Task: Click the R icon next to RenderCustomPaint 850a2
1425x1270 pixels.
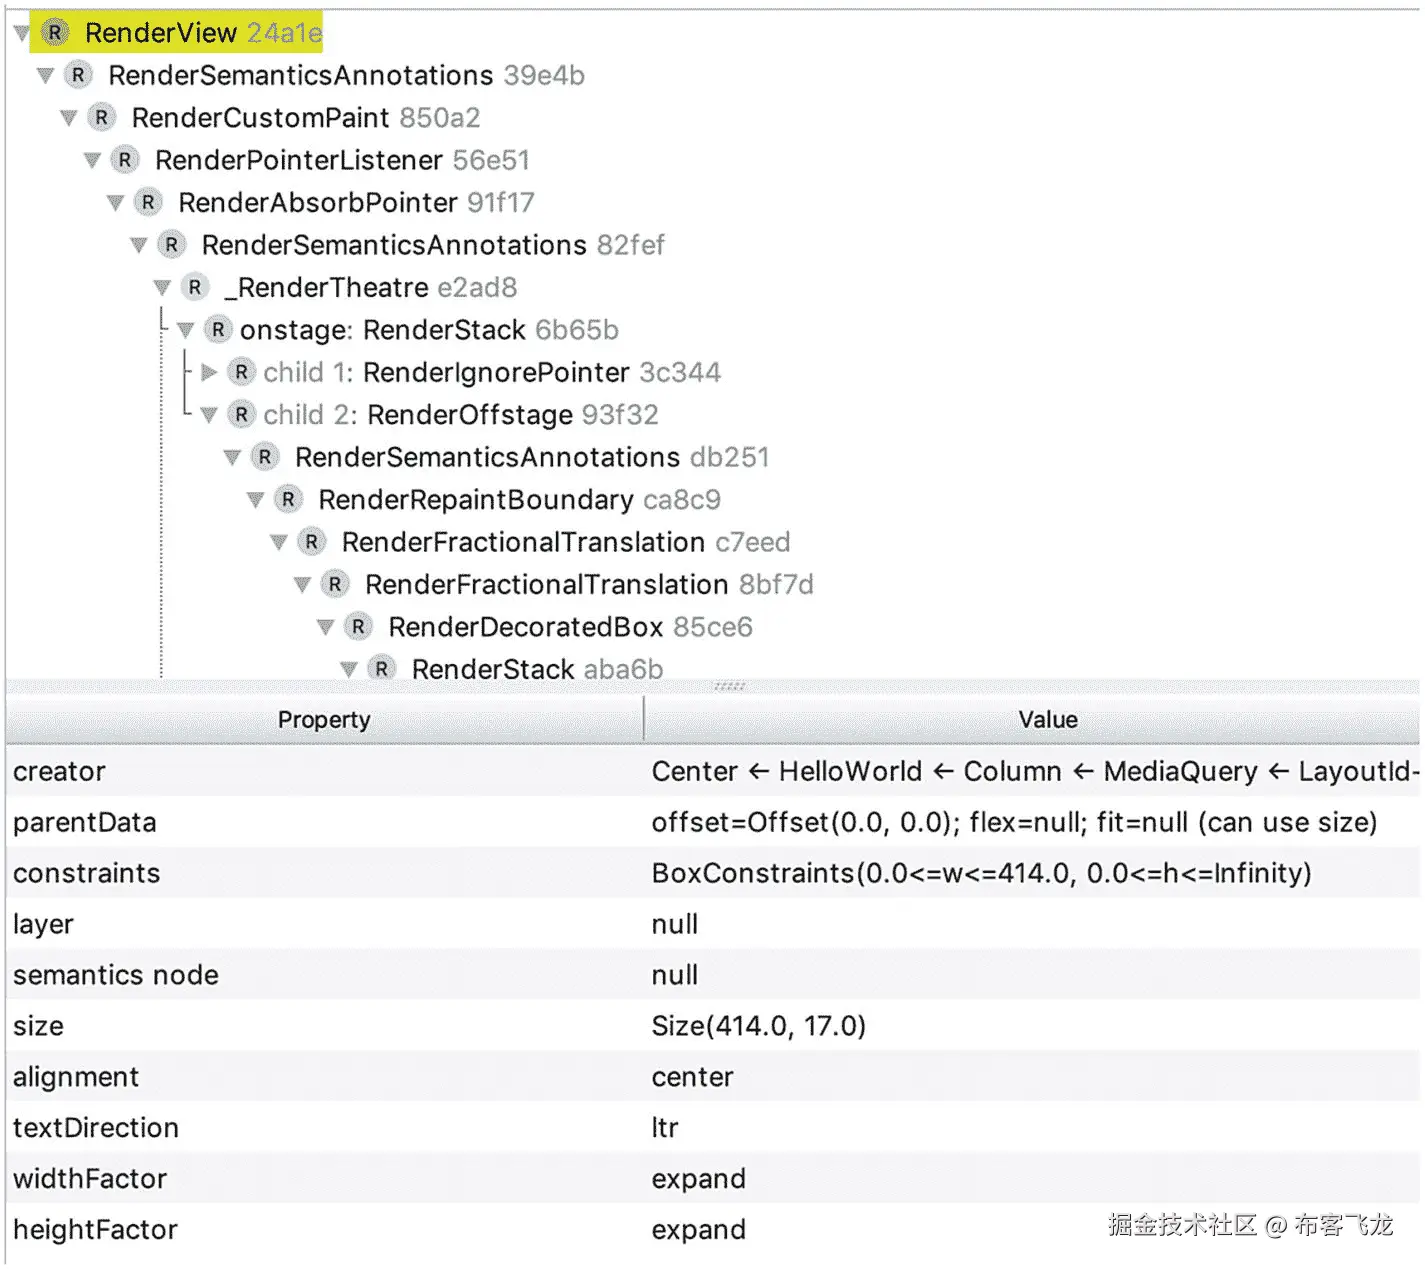Action: tap(101, 118)
